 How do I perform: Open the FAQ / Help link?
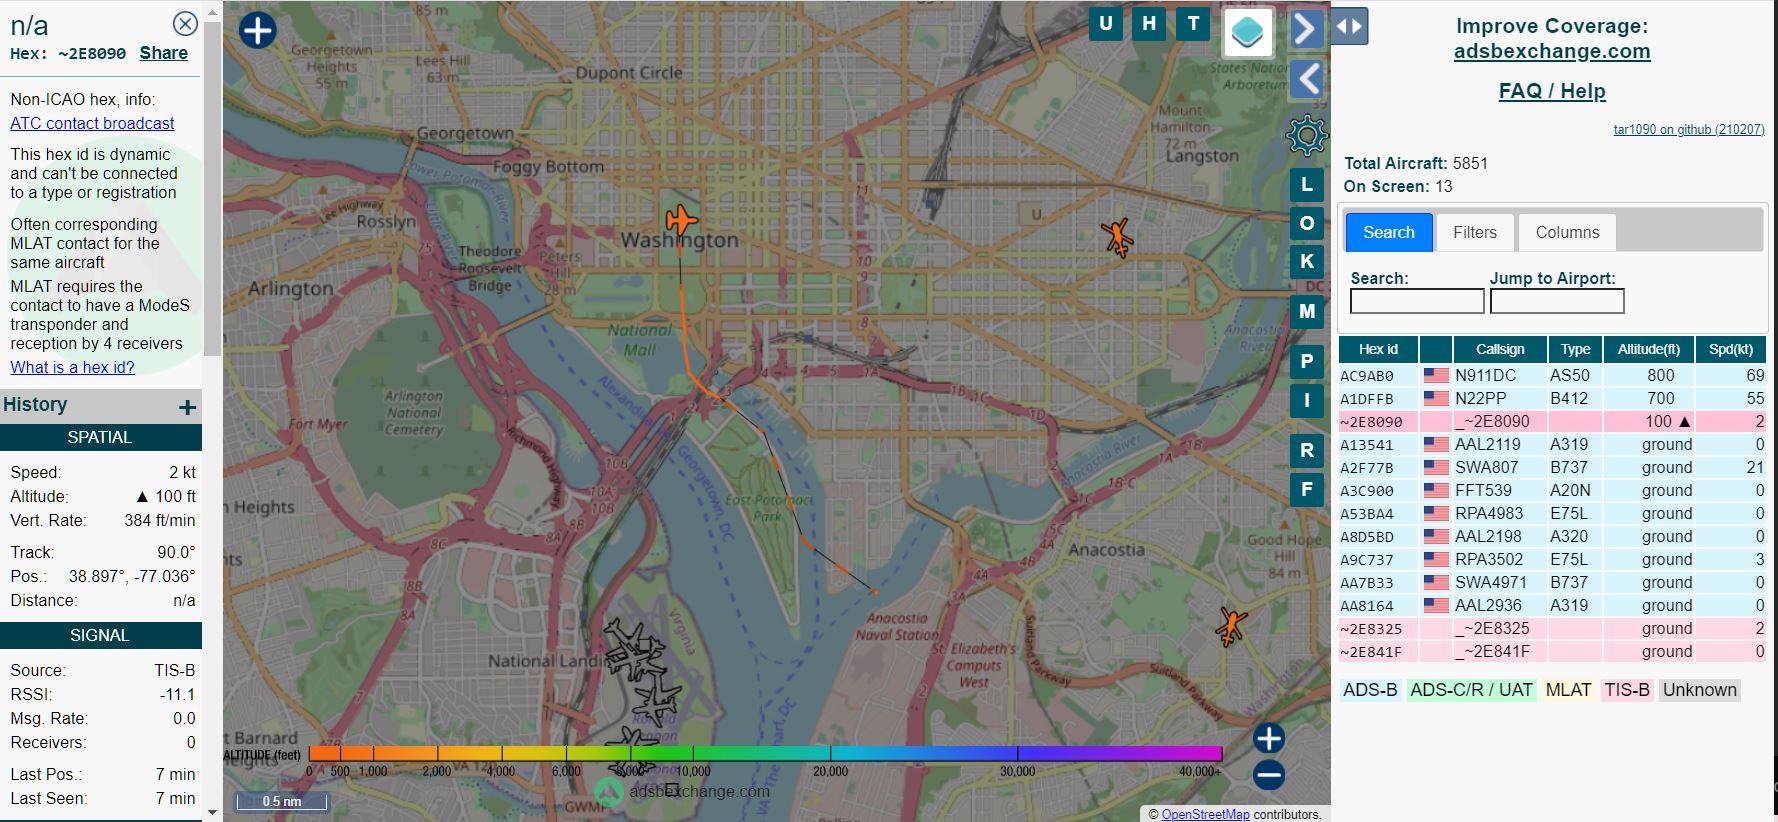[1552, 91]
